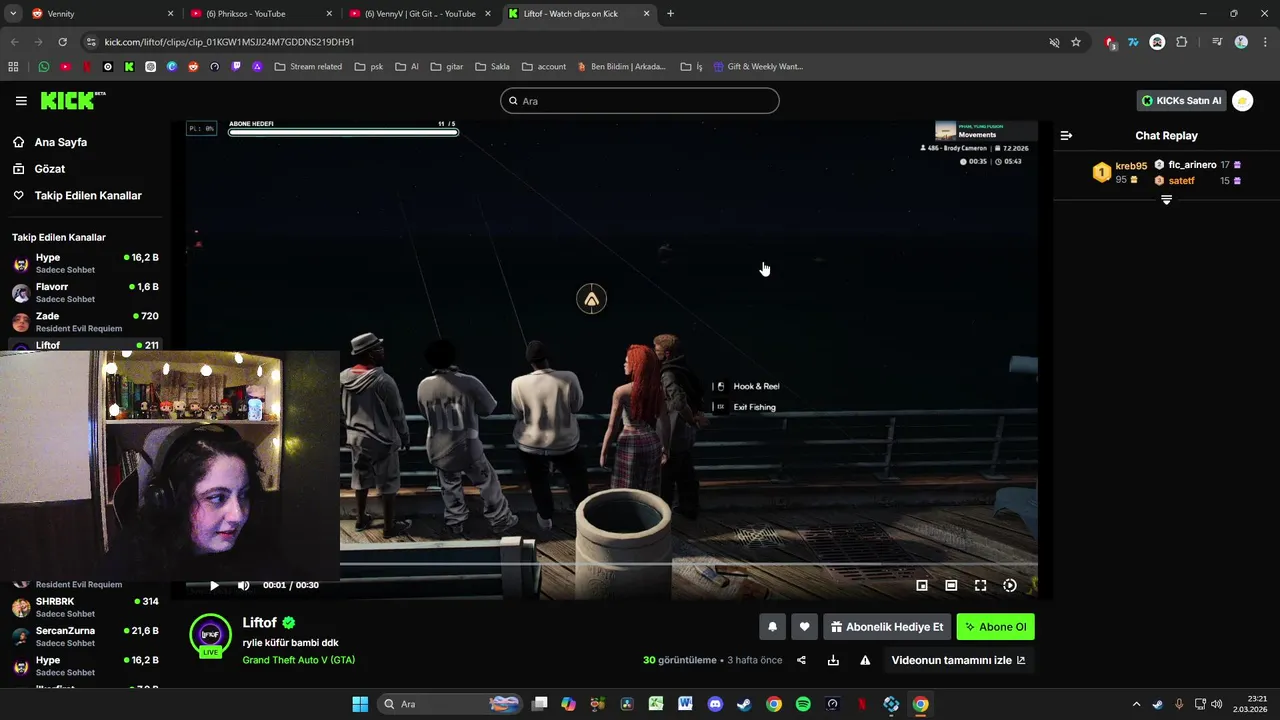Open the Gift & Weekly bookmark
The image size is (1280, 720).
pyautogui.click(x=758, y=67)
